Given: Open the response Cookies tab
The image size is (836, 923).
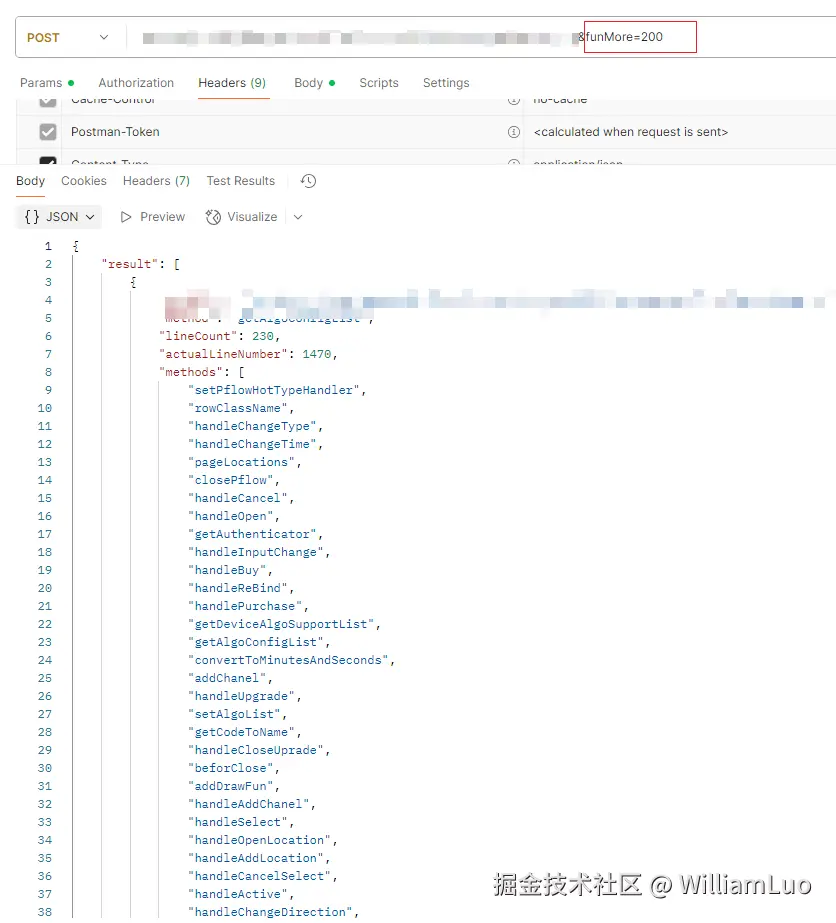Looking at the screenshot, I should pyautogui.click(x=84, y=181).
